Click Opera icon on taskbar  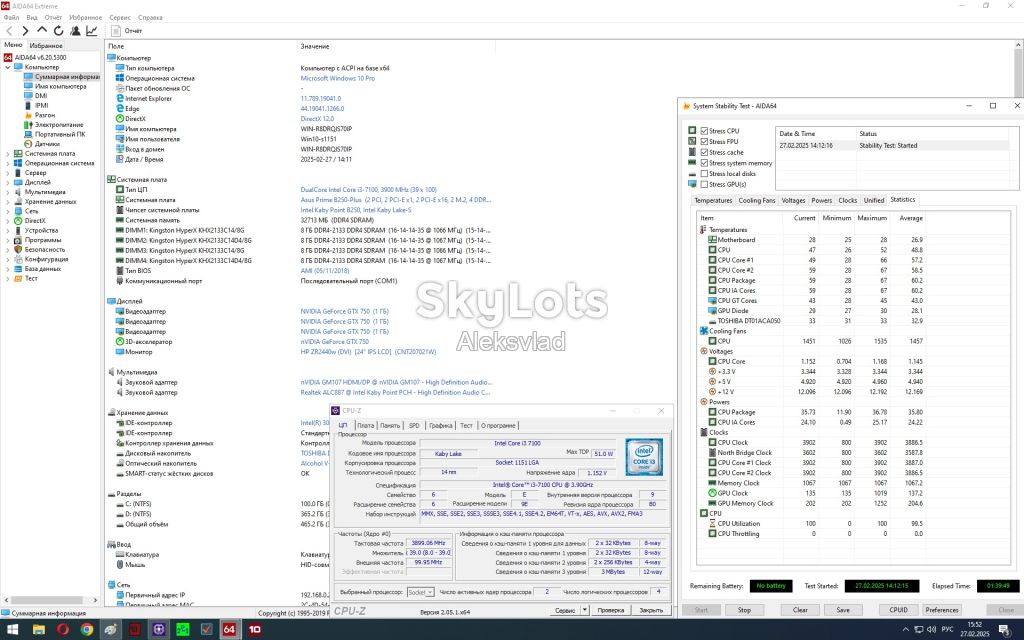tap(63, 630)
